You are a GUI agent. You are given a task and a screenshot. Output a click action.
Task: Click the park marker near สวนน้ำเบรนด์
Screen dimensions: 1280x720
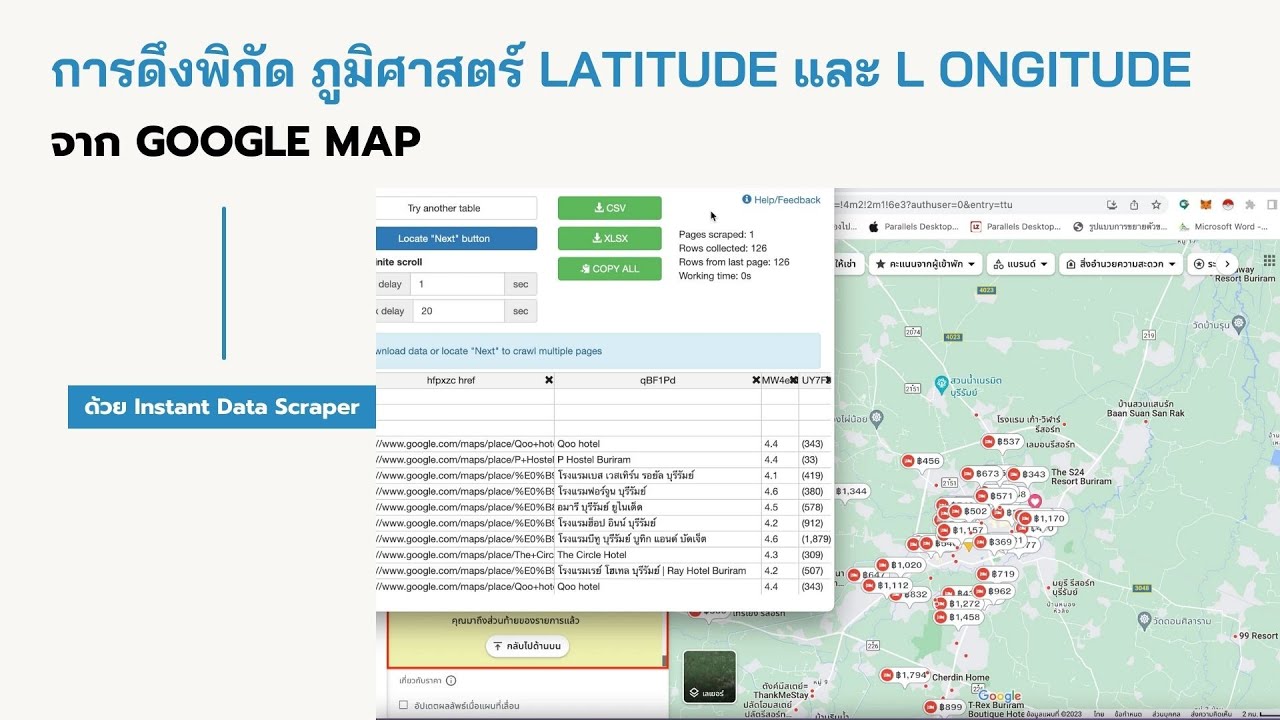click(940, 383)
